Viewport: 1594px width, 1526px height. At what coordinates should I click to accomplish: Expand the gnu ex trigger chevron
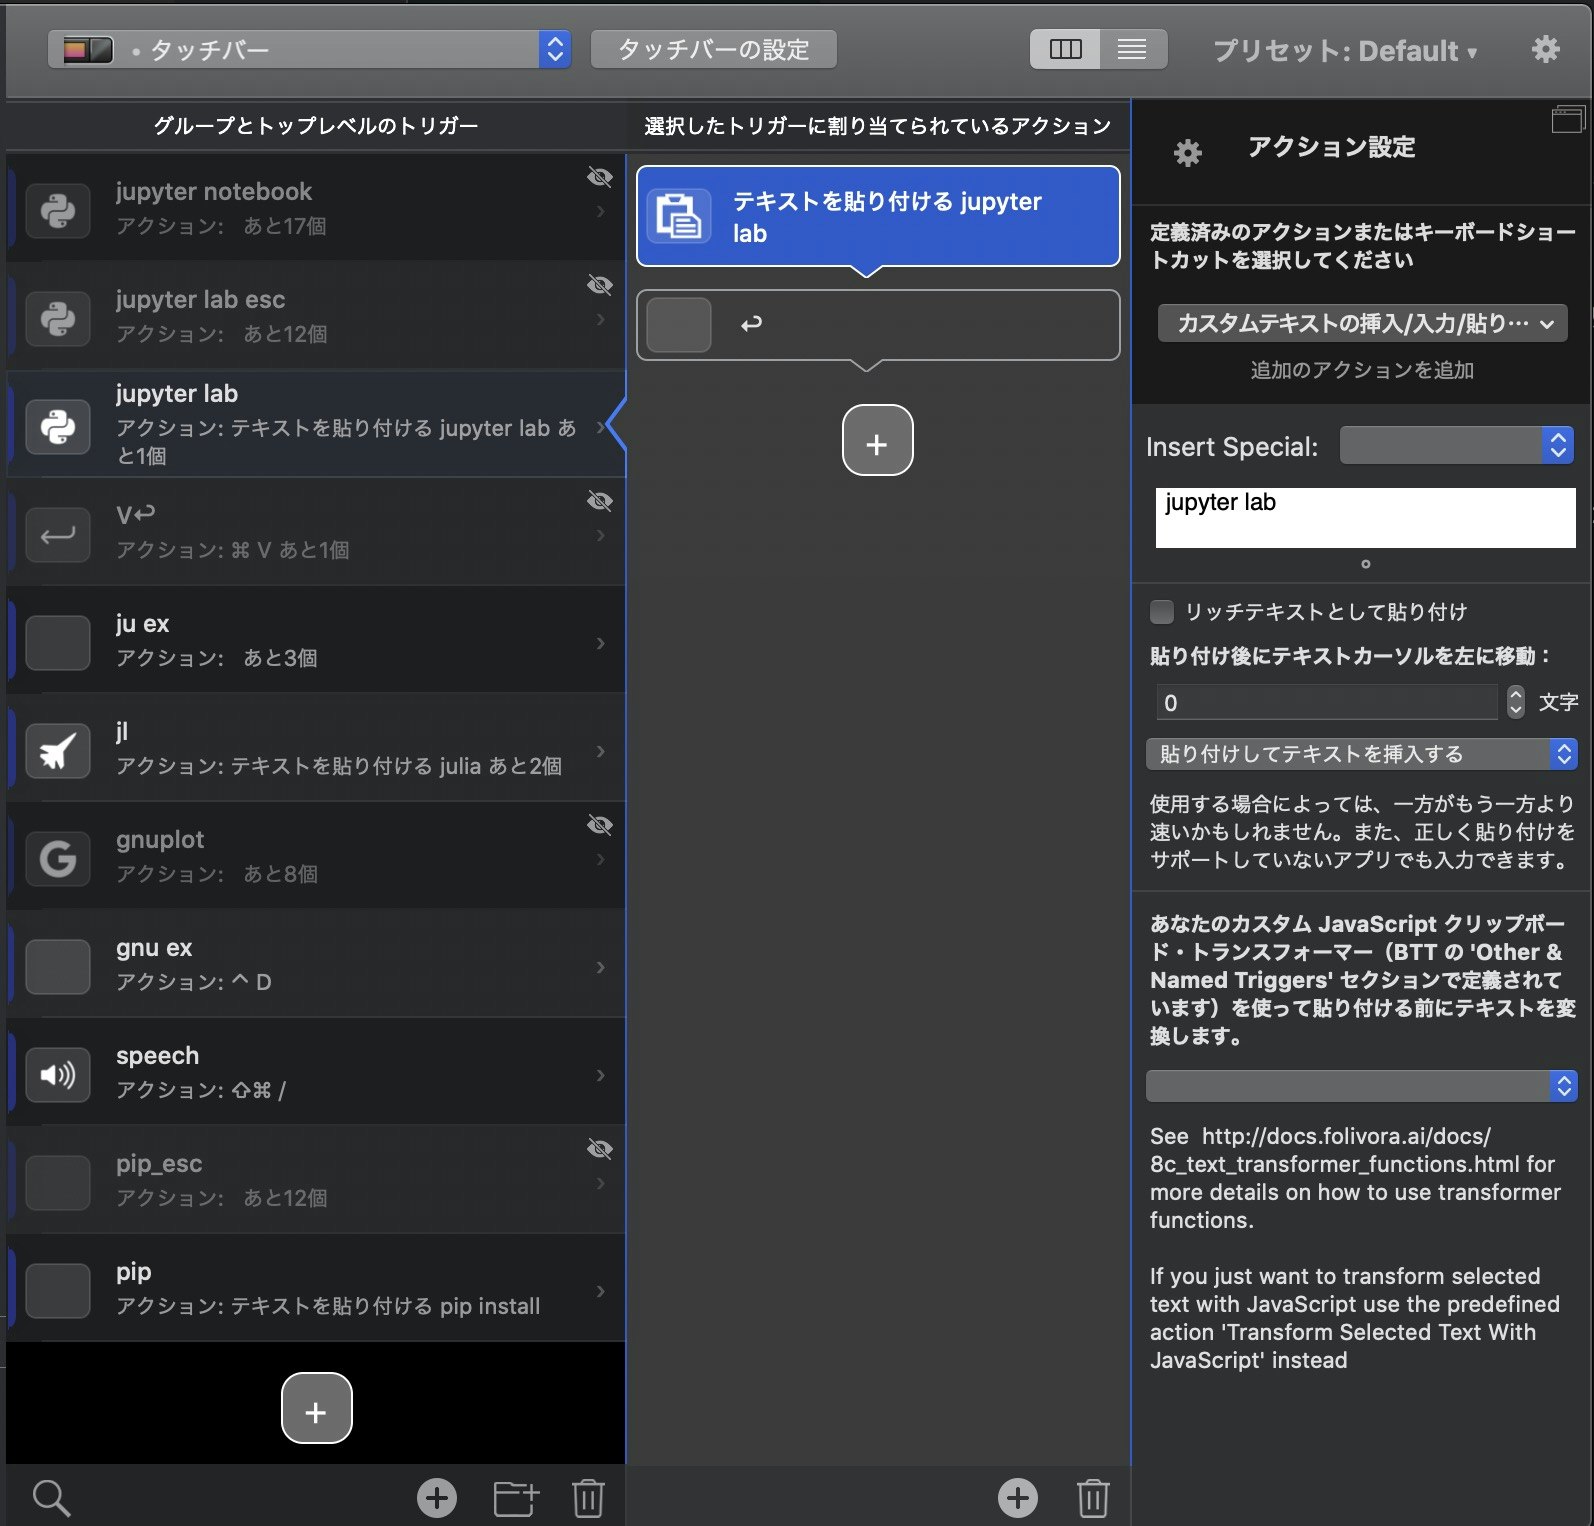601,967
